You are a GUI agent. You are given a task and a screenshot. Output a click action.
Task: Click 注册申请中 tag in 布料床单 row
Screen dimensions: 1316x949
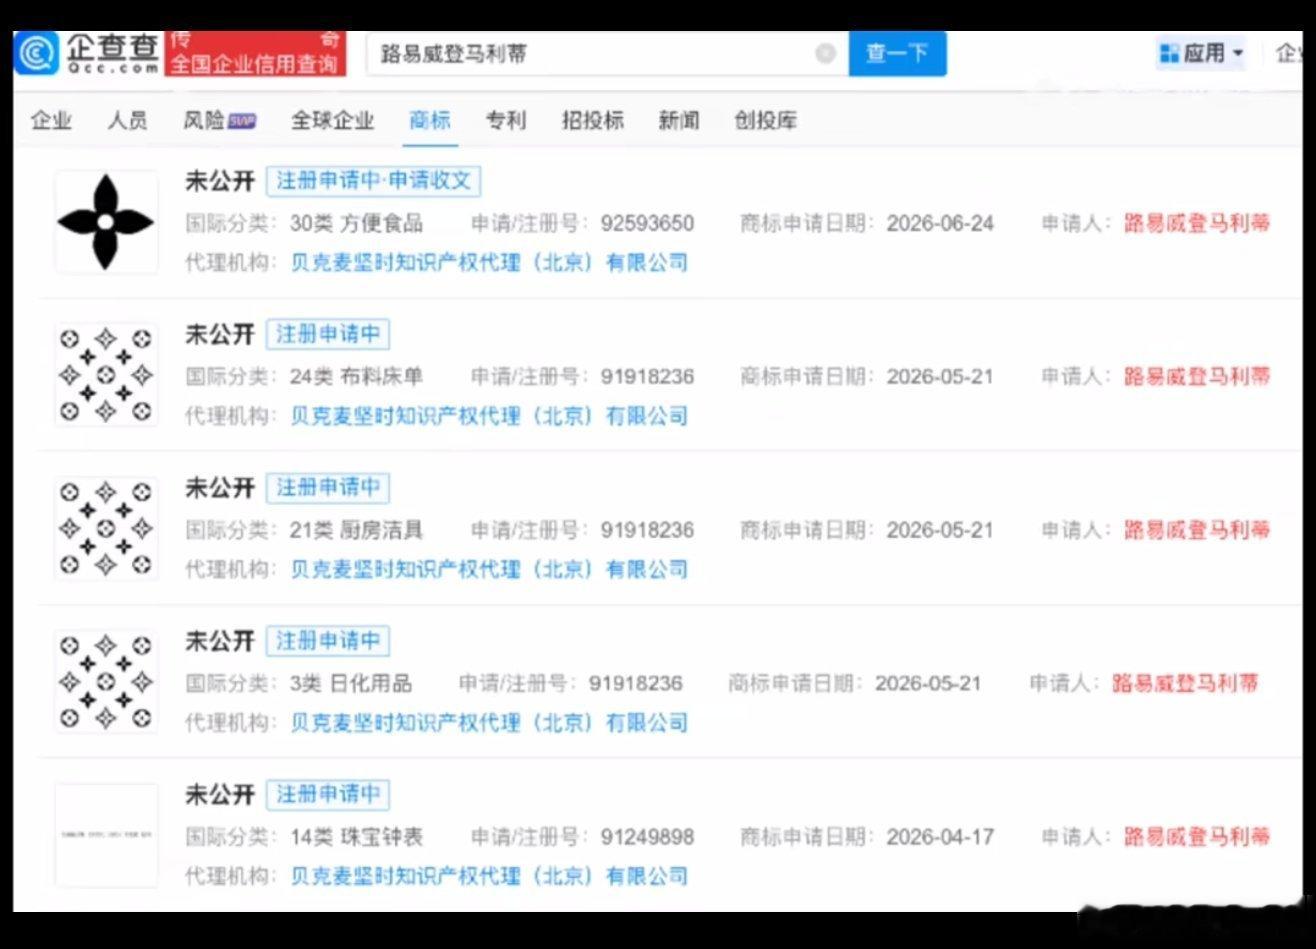(x=328, y=334)
